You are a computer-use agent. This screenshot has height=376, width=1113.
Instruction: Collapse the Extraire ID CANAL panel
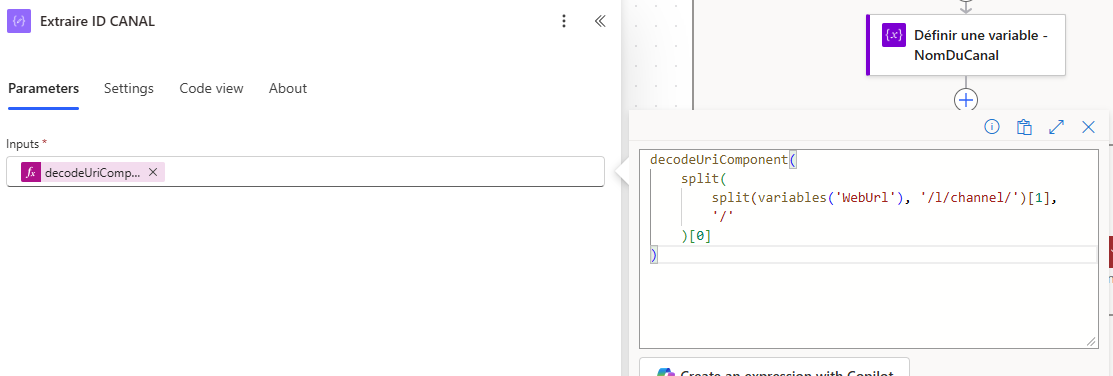pos(600,21)
